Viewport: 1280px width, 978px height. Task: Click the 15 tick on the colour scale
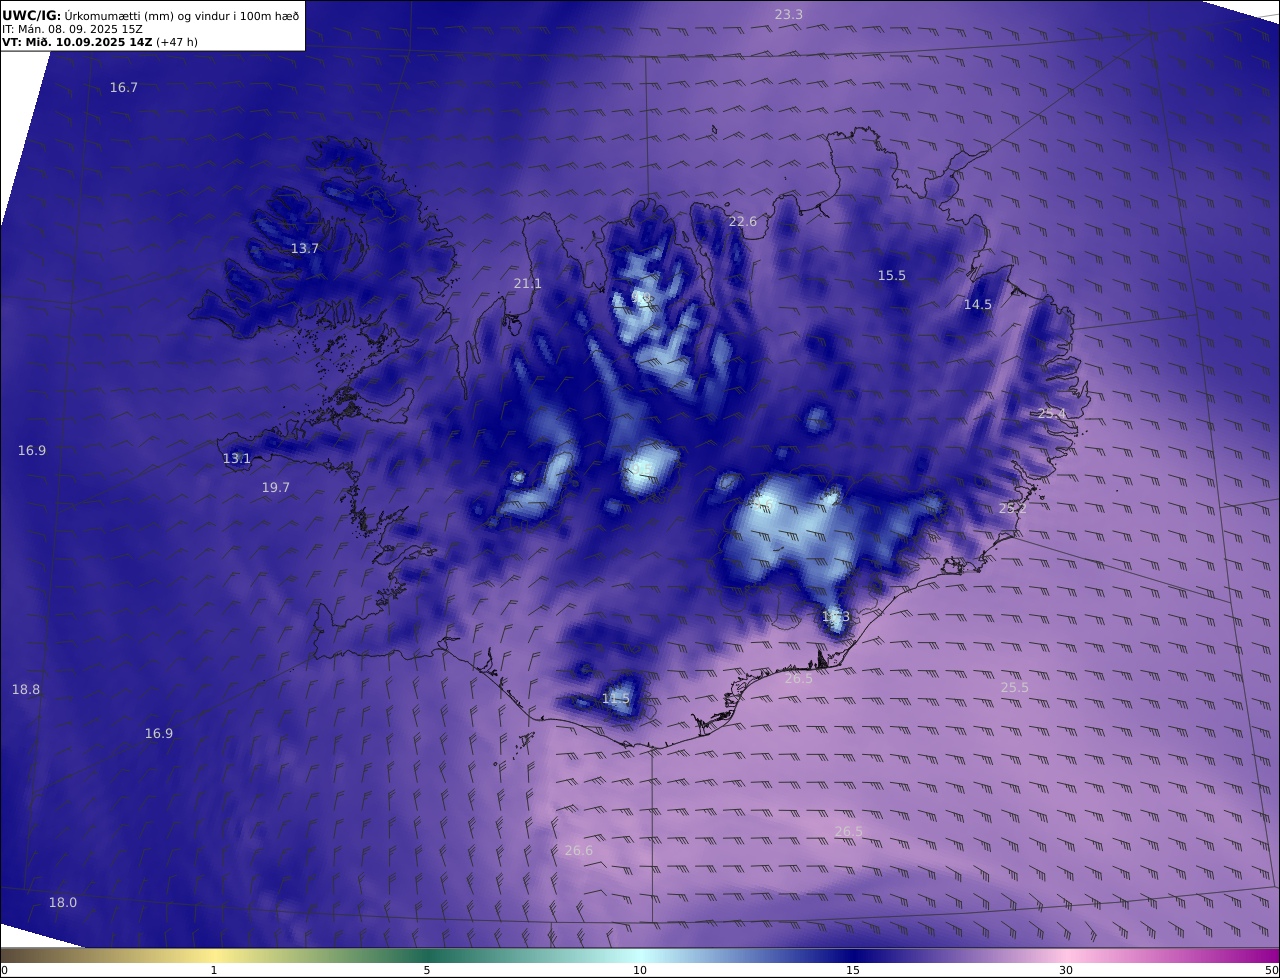(853, 970)
